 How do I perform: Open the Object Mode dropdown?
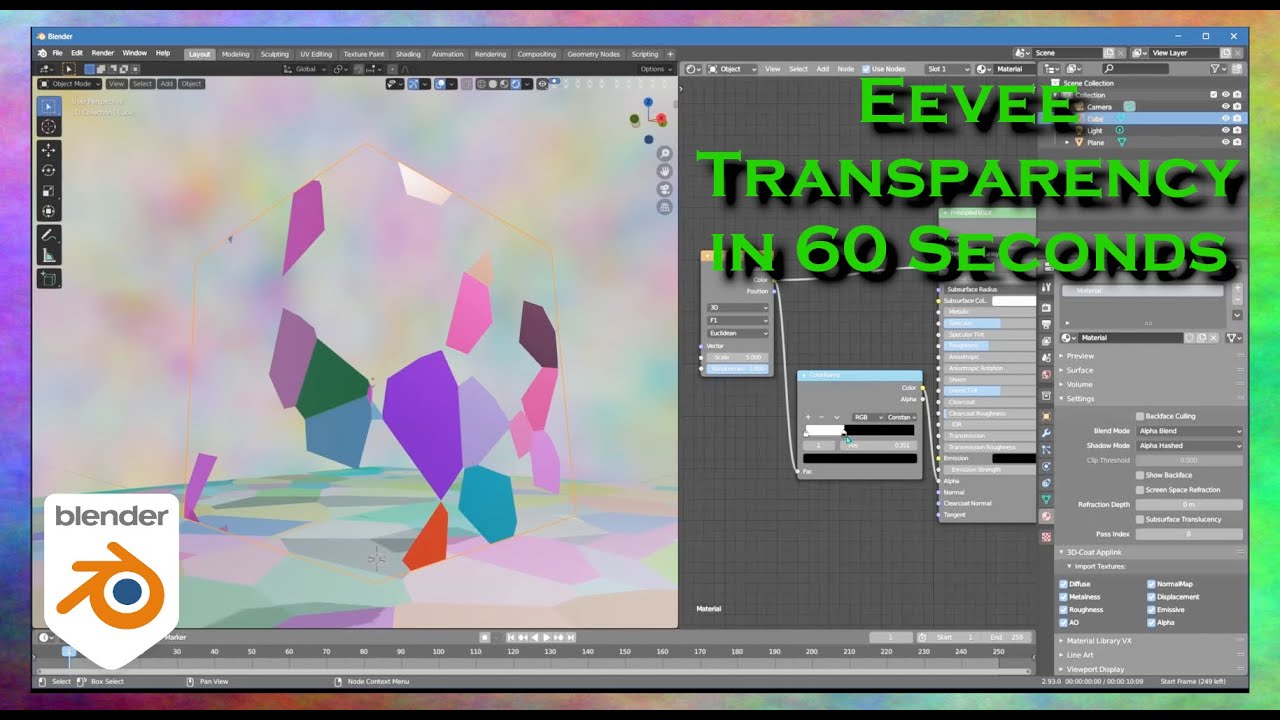(x=70, y=84)
